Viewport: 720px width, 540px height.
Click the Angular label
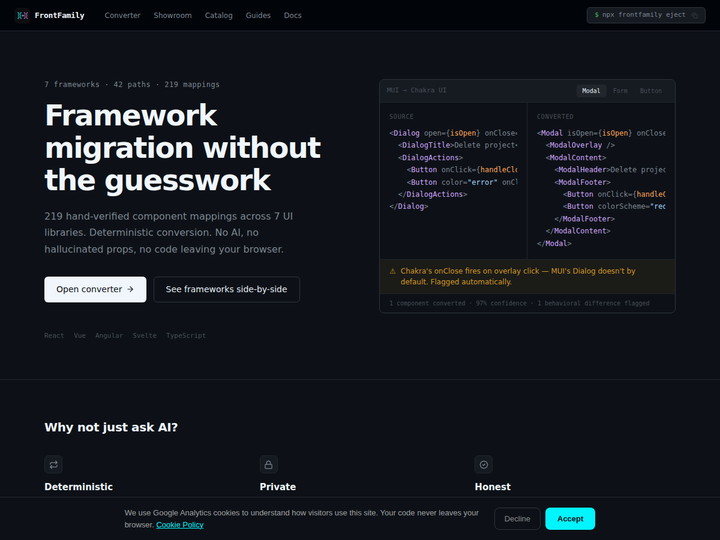[109, 336]
